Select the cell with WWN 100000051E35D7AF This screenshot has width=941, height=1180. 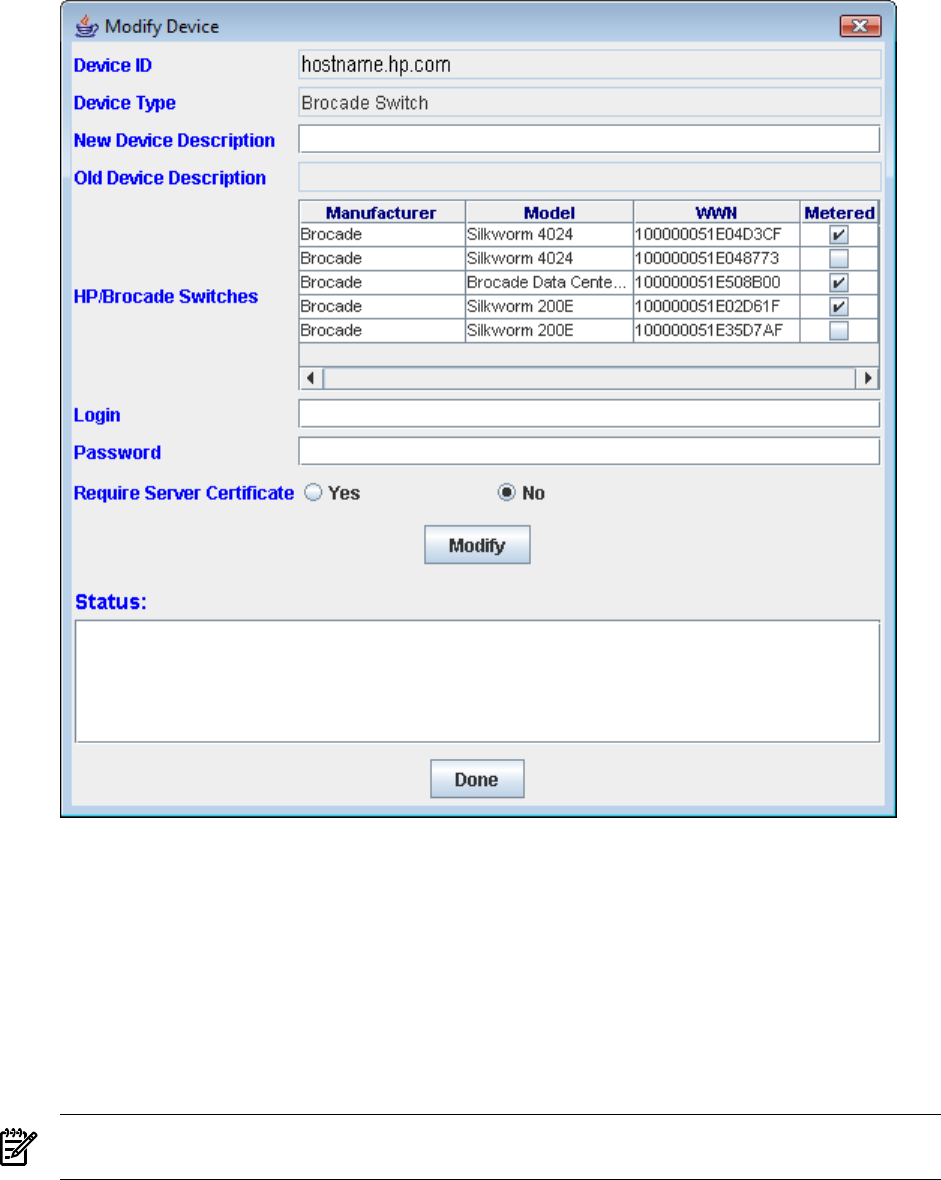click(717, 331)
